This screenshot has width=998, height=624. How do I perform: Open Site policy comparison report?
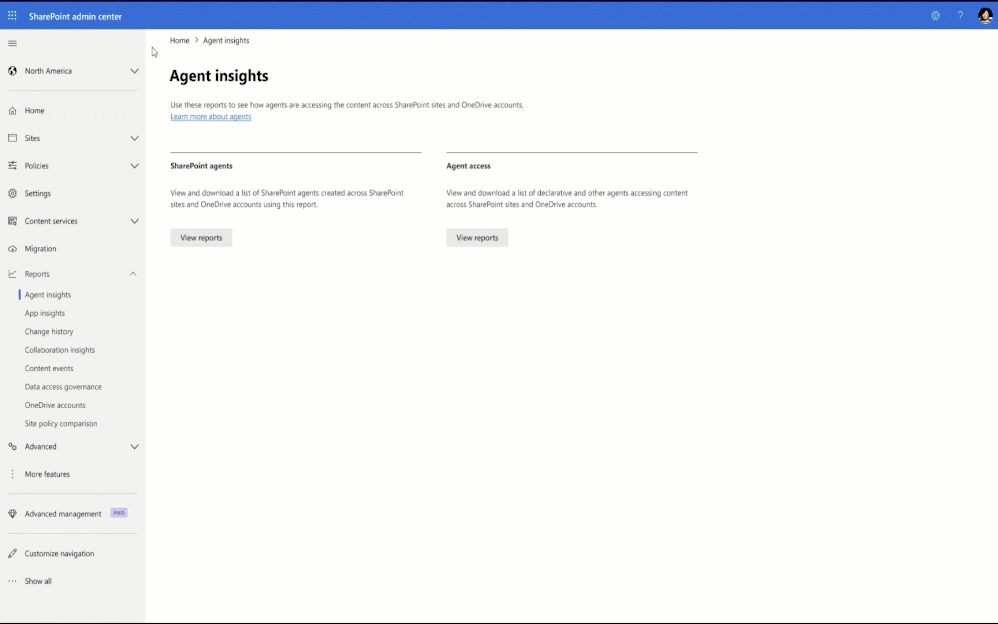(61, 423)
